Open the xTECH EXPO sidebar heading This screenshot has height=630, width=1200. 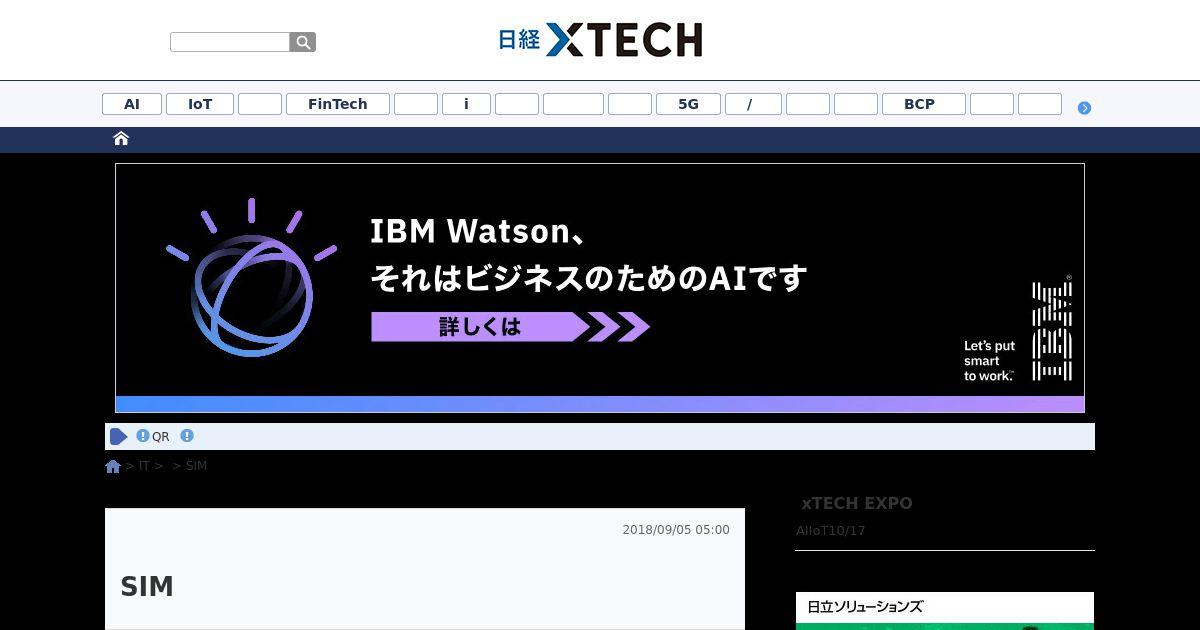coord(857,503)
